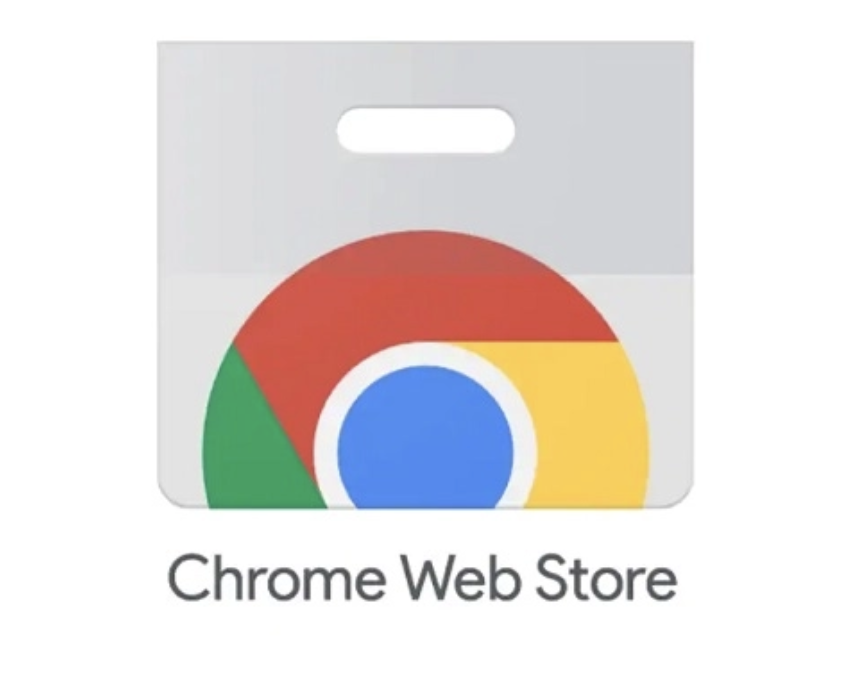This screenshot has height=674, width=868.
Task: Click gray area left of bag handle
Action: pyautogui.click(x=246, y=131)
